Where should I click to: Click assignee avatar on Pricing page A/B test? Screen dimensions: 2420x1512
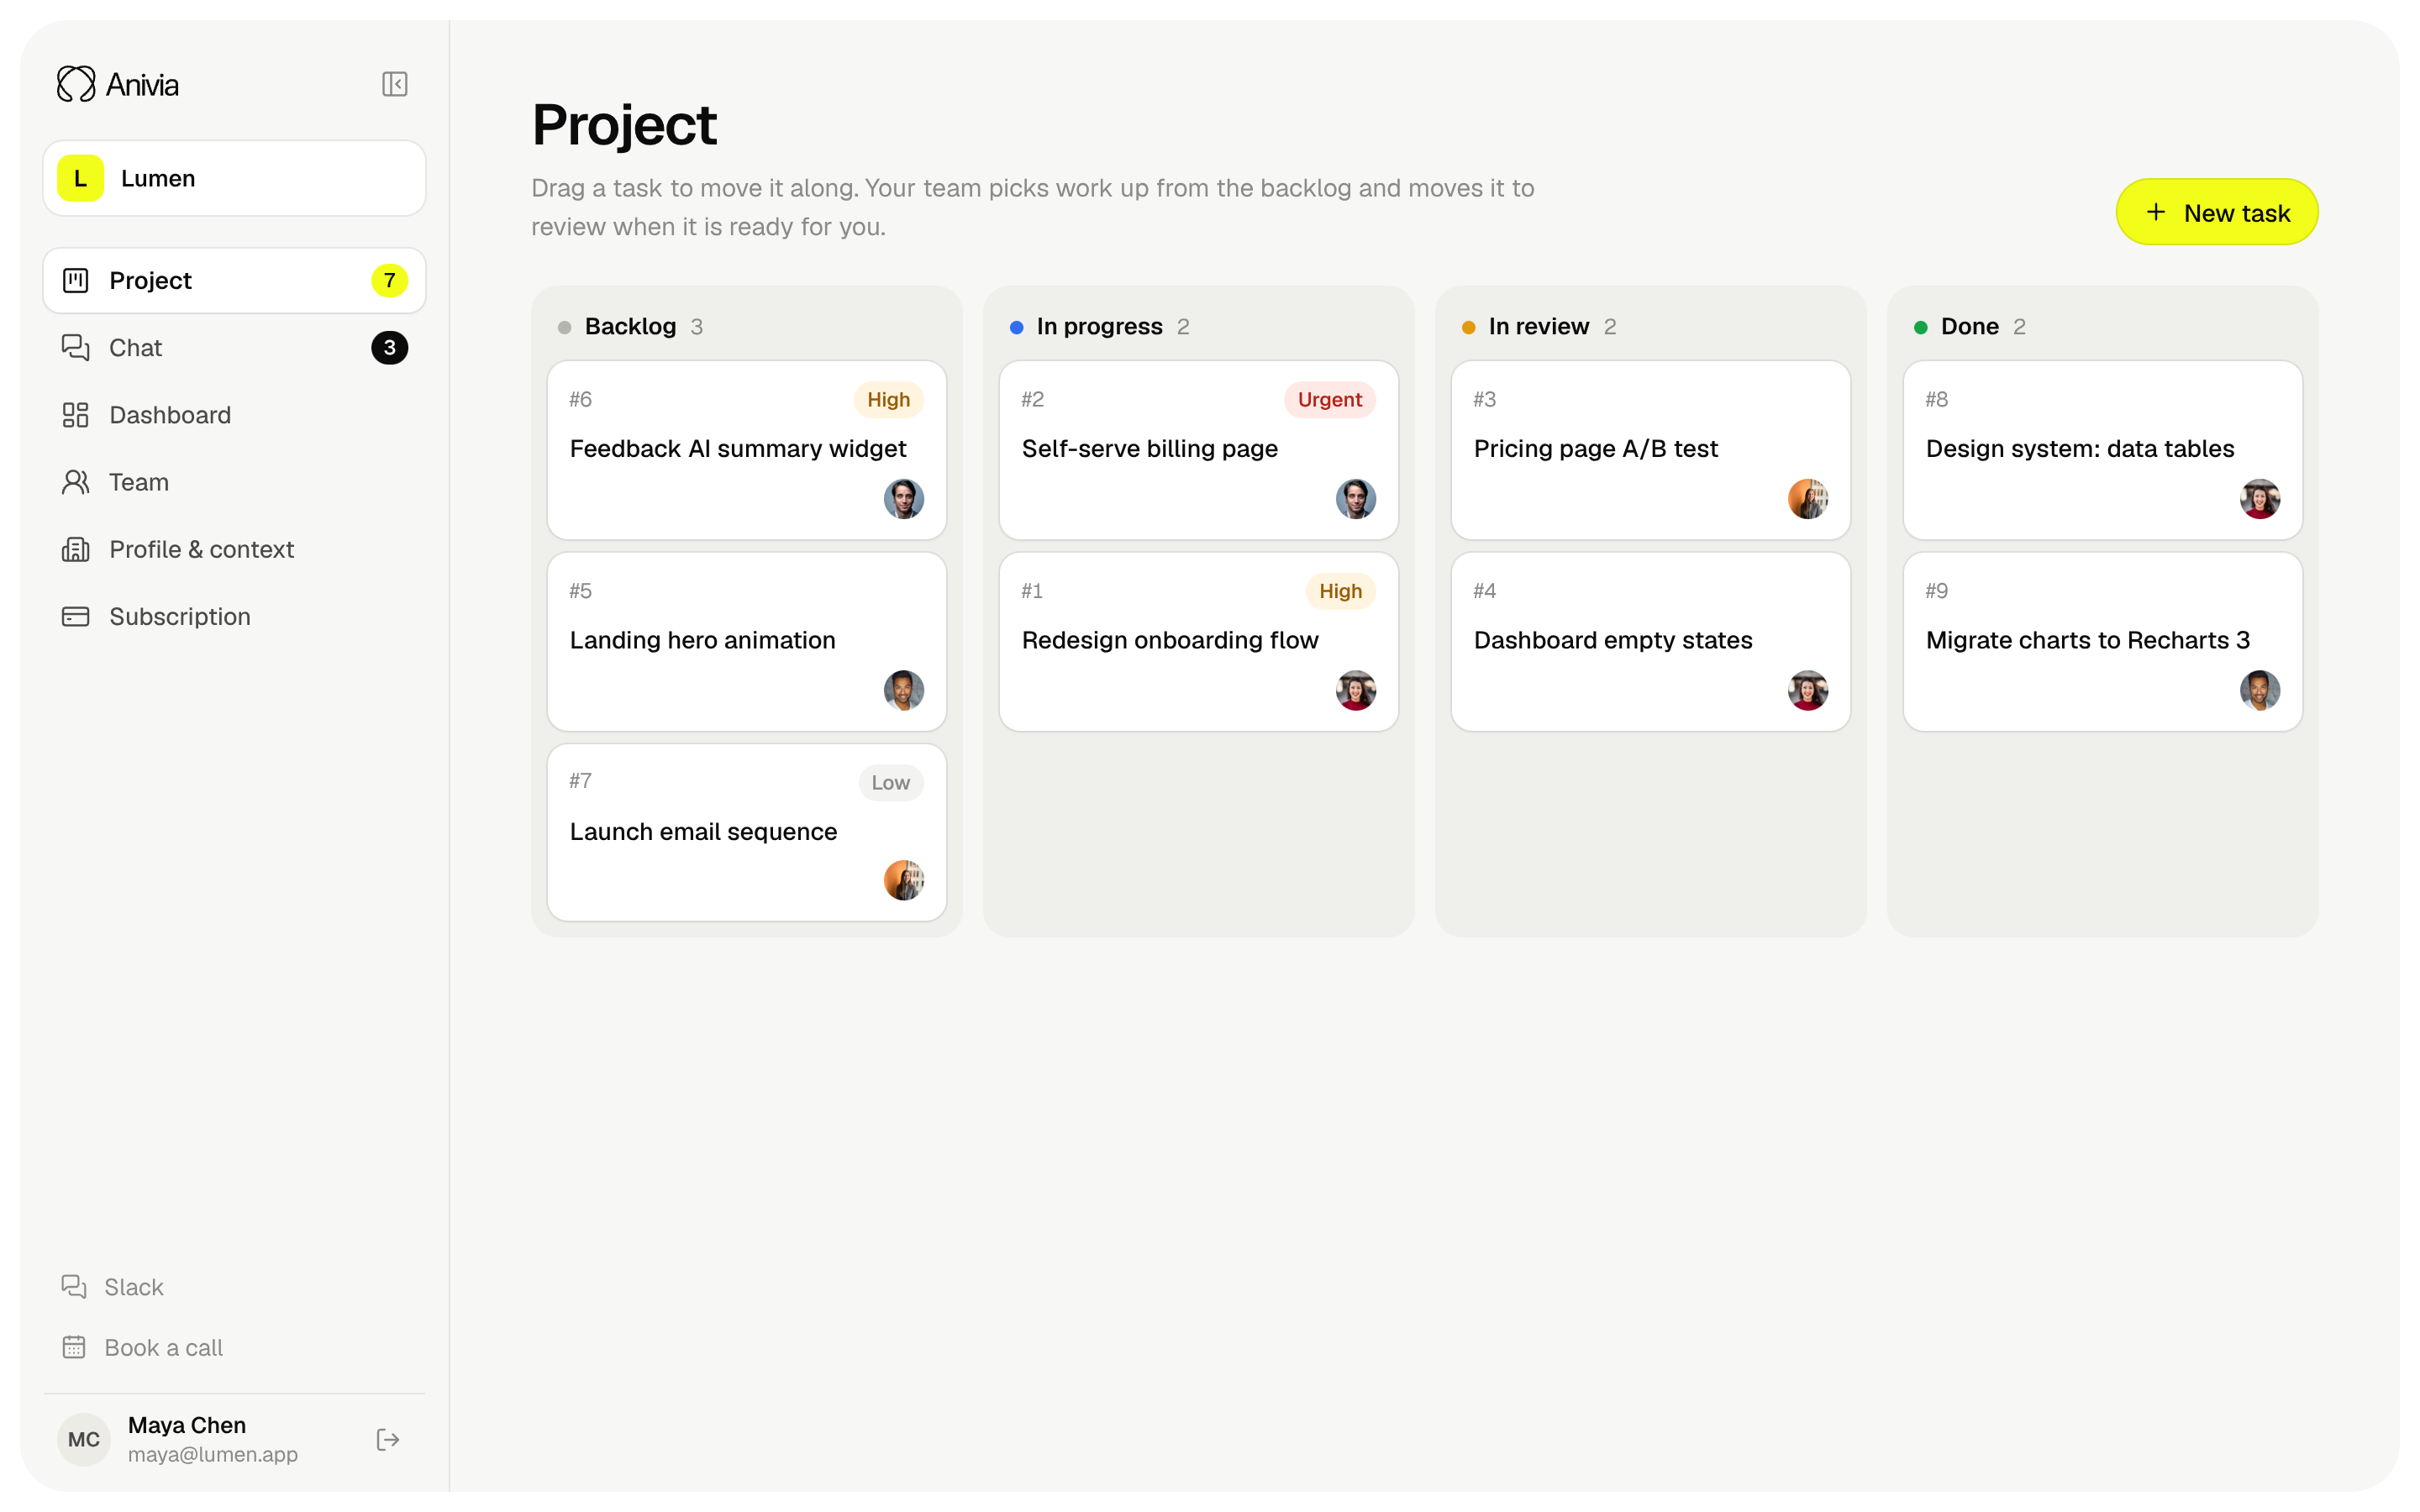pos(1807,499)
